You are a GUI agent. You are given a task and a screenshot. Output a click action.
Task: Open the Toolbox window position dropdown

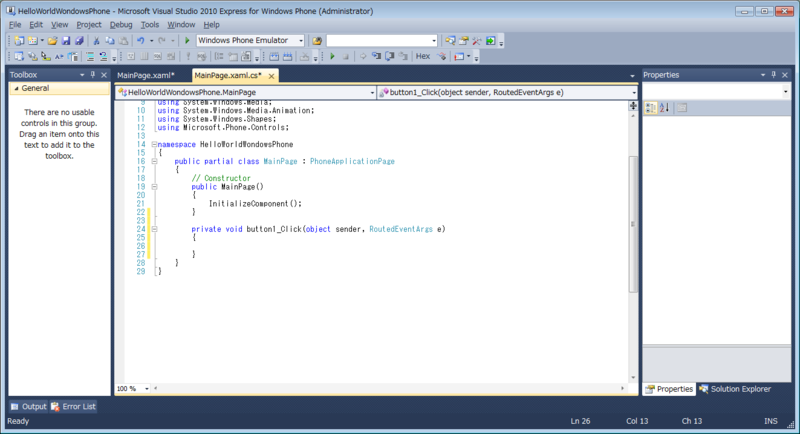tap(82, 75)
